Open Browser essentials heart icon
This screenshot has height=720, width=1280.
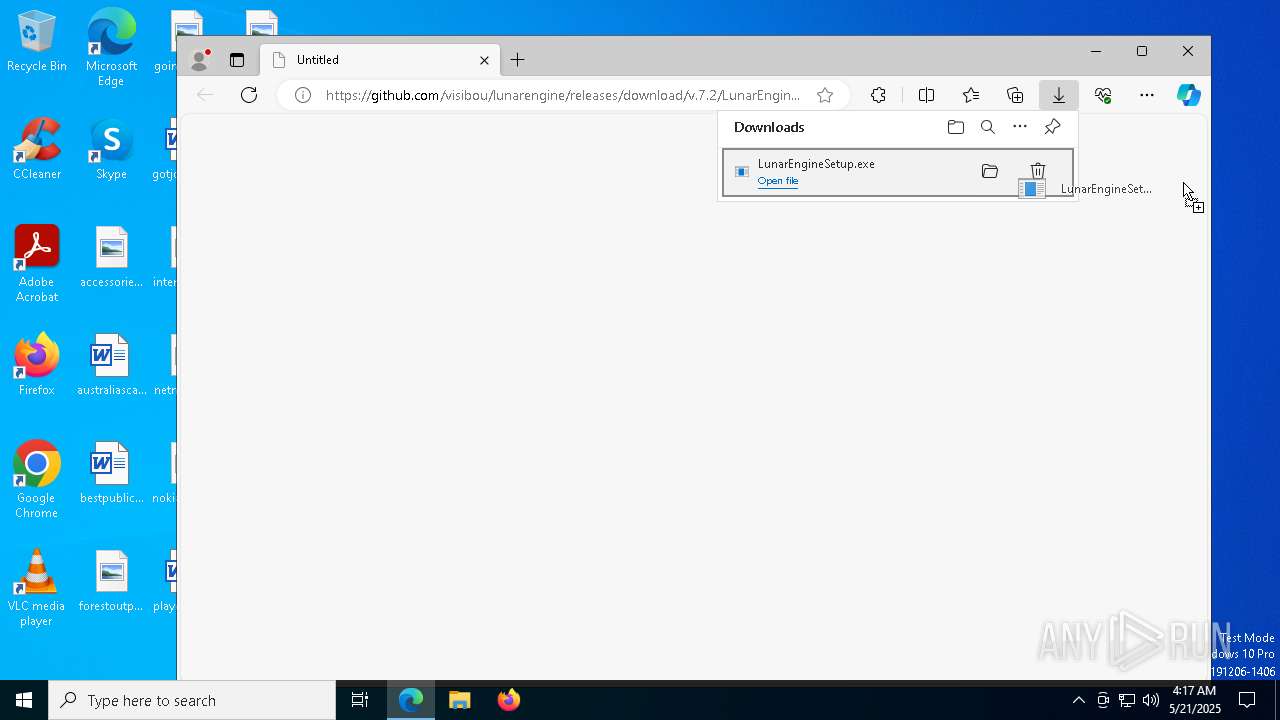click(x=1103, y=95)
